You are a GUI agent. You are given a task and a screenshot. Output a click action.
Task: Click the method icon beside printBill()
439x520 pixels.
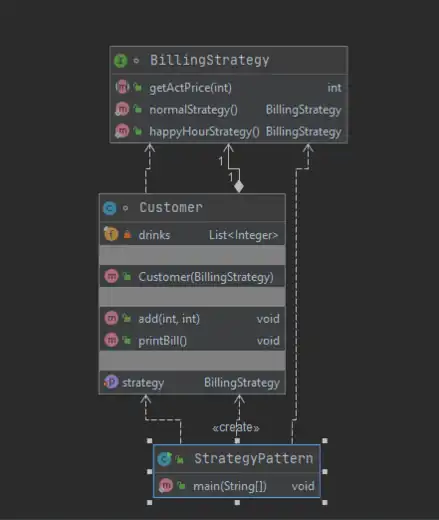pos(111,340)
